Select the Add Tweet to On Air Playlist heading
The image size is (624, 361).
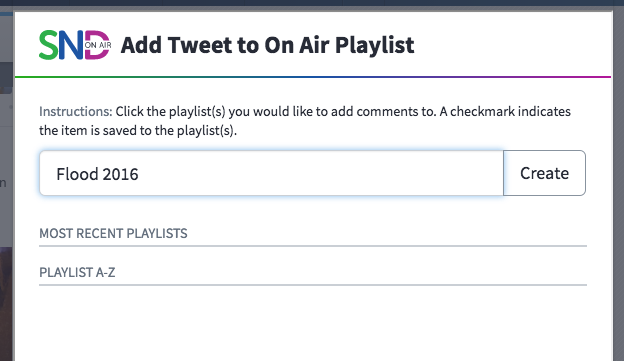(x=267, y=45)
